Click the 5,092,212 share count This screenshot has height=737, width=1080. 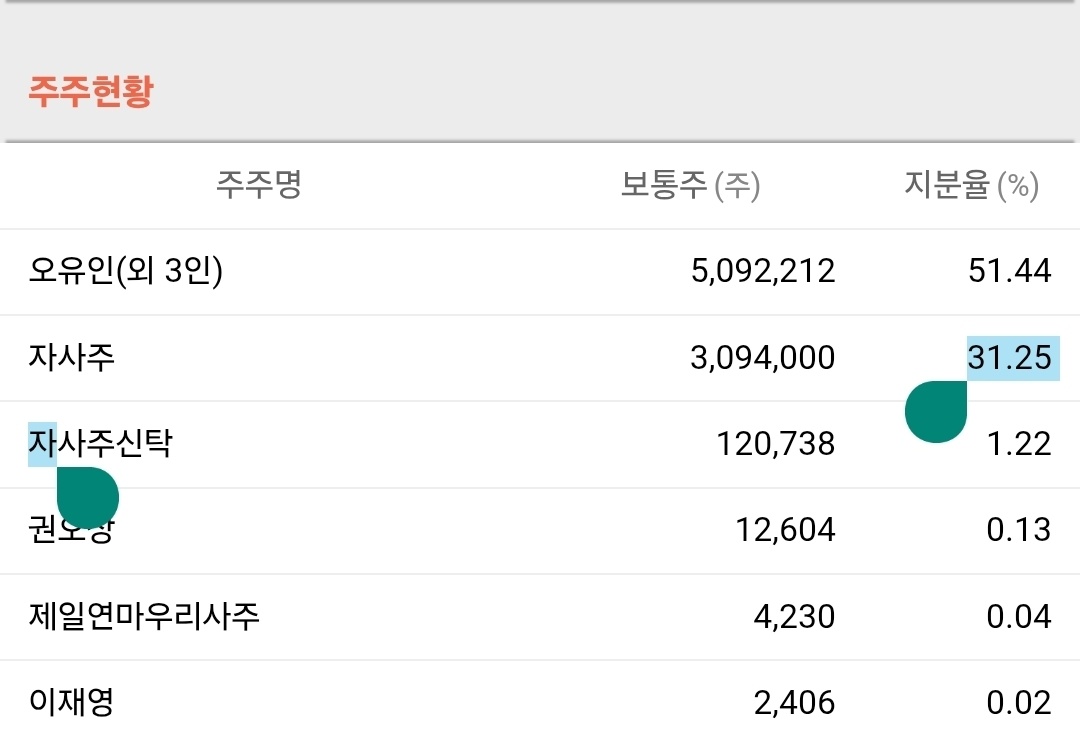point(763,271)
